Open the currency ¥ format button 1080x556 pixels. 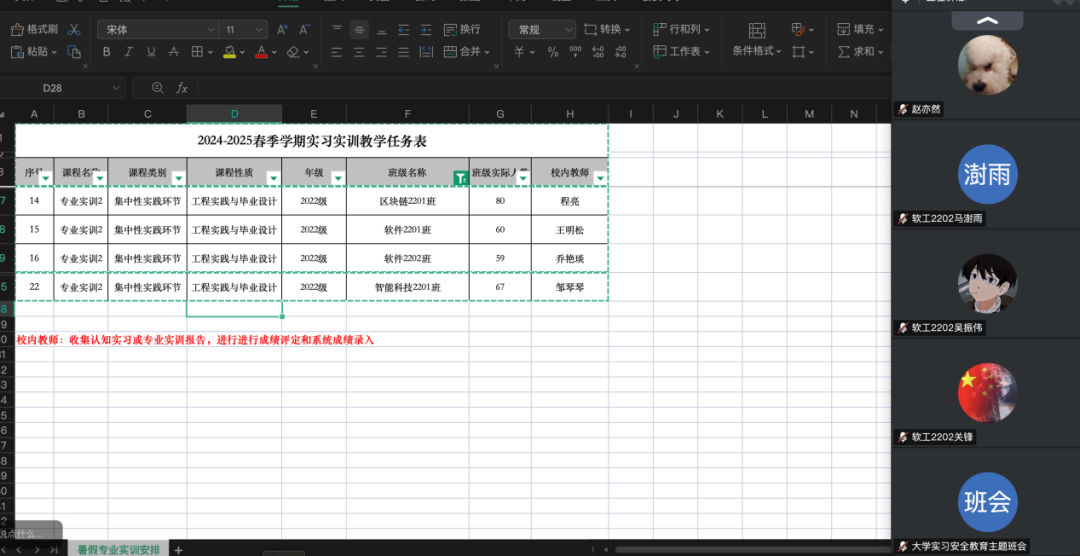point(524,52)
